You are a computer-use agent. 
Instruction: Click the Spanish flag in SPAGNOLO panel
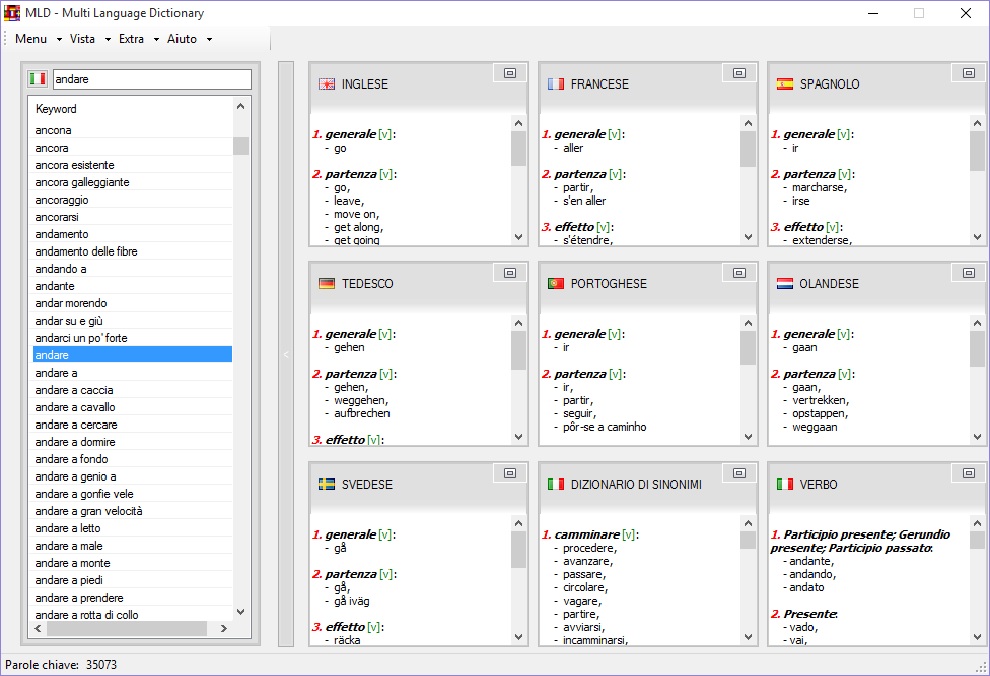[x=785, y=84]
